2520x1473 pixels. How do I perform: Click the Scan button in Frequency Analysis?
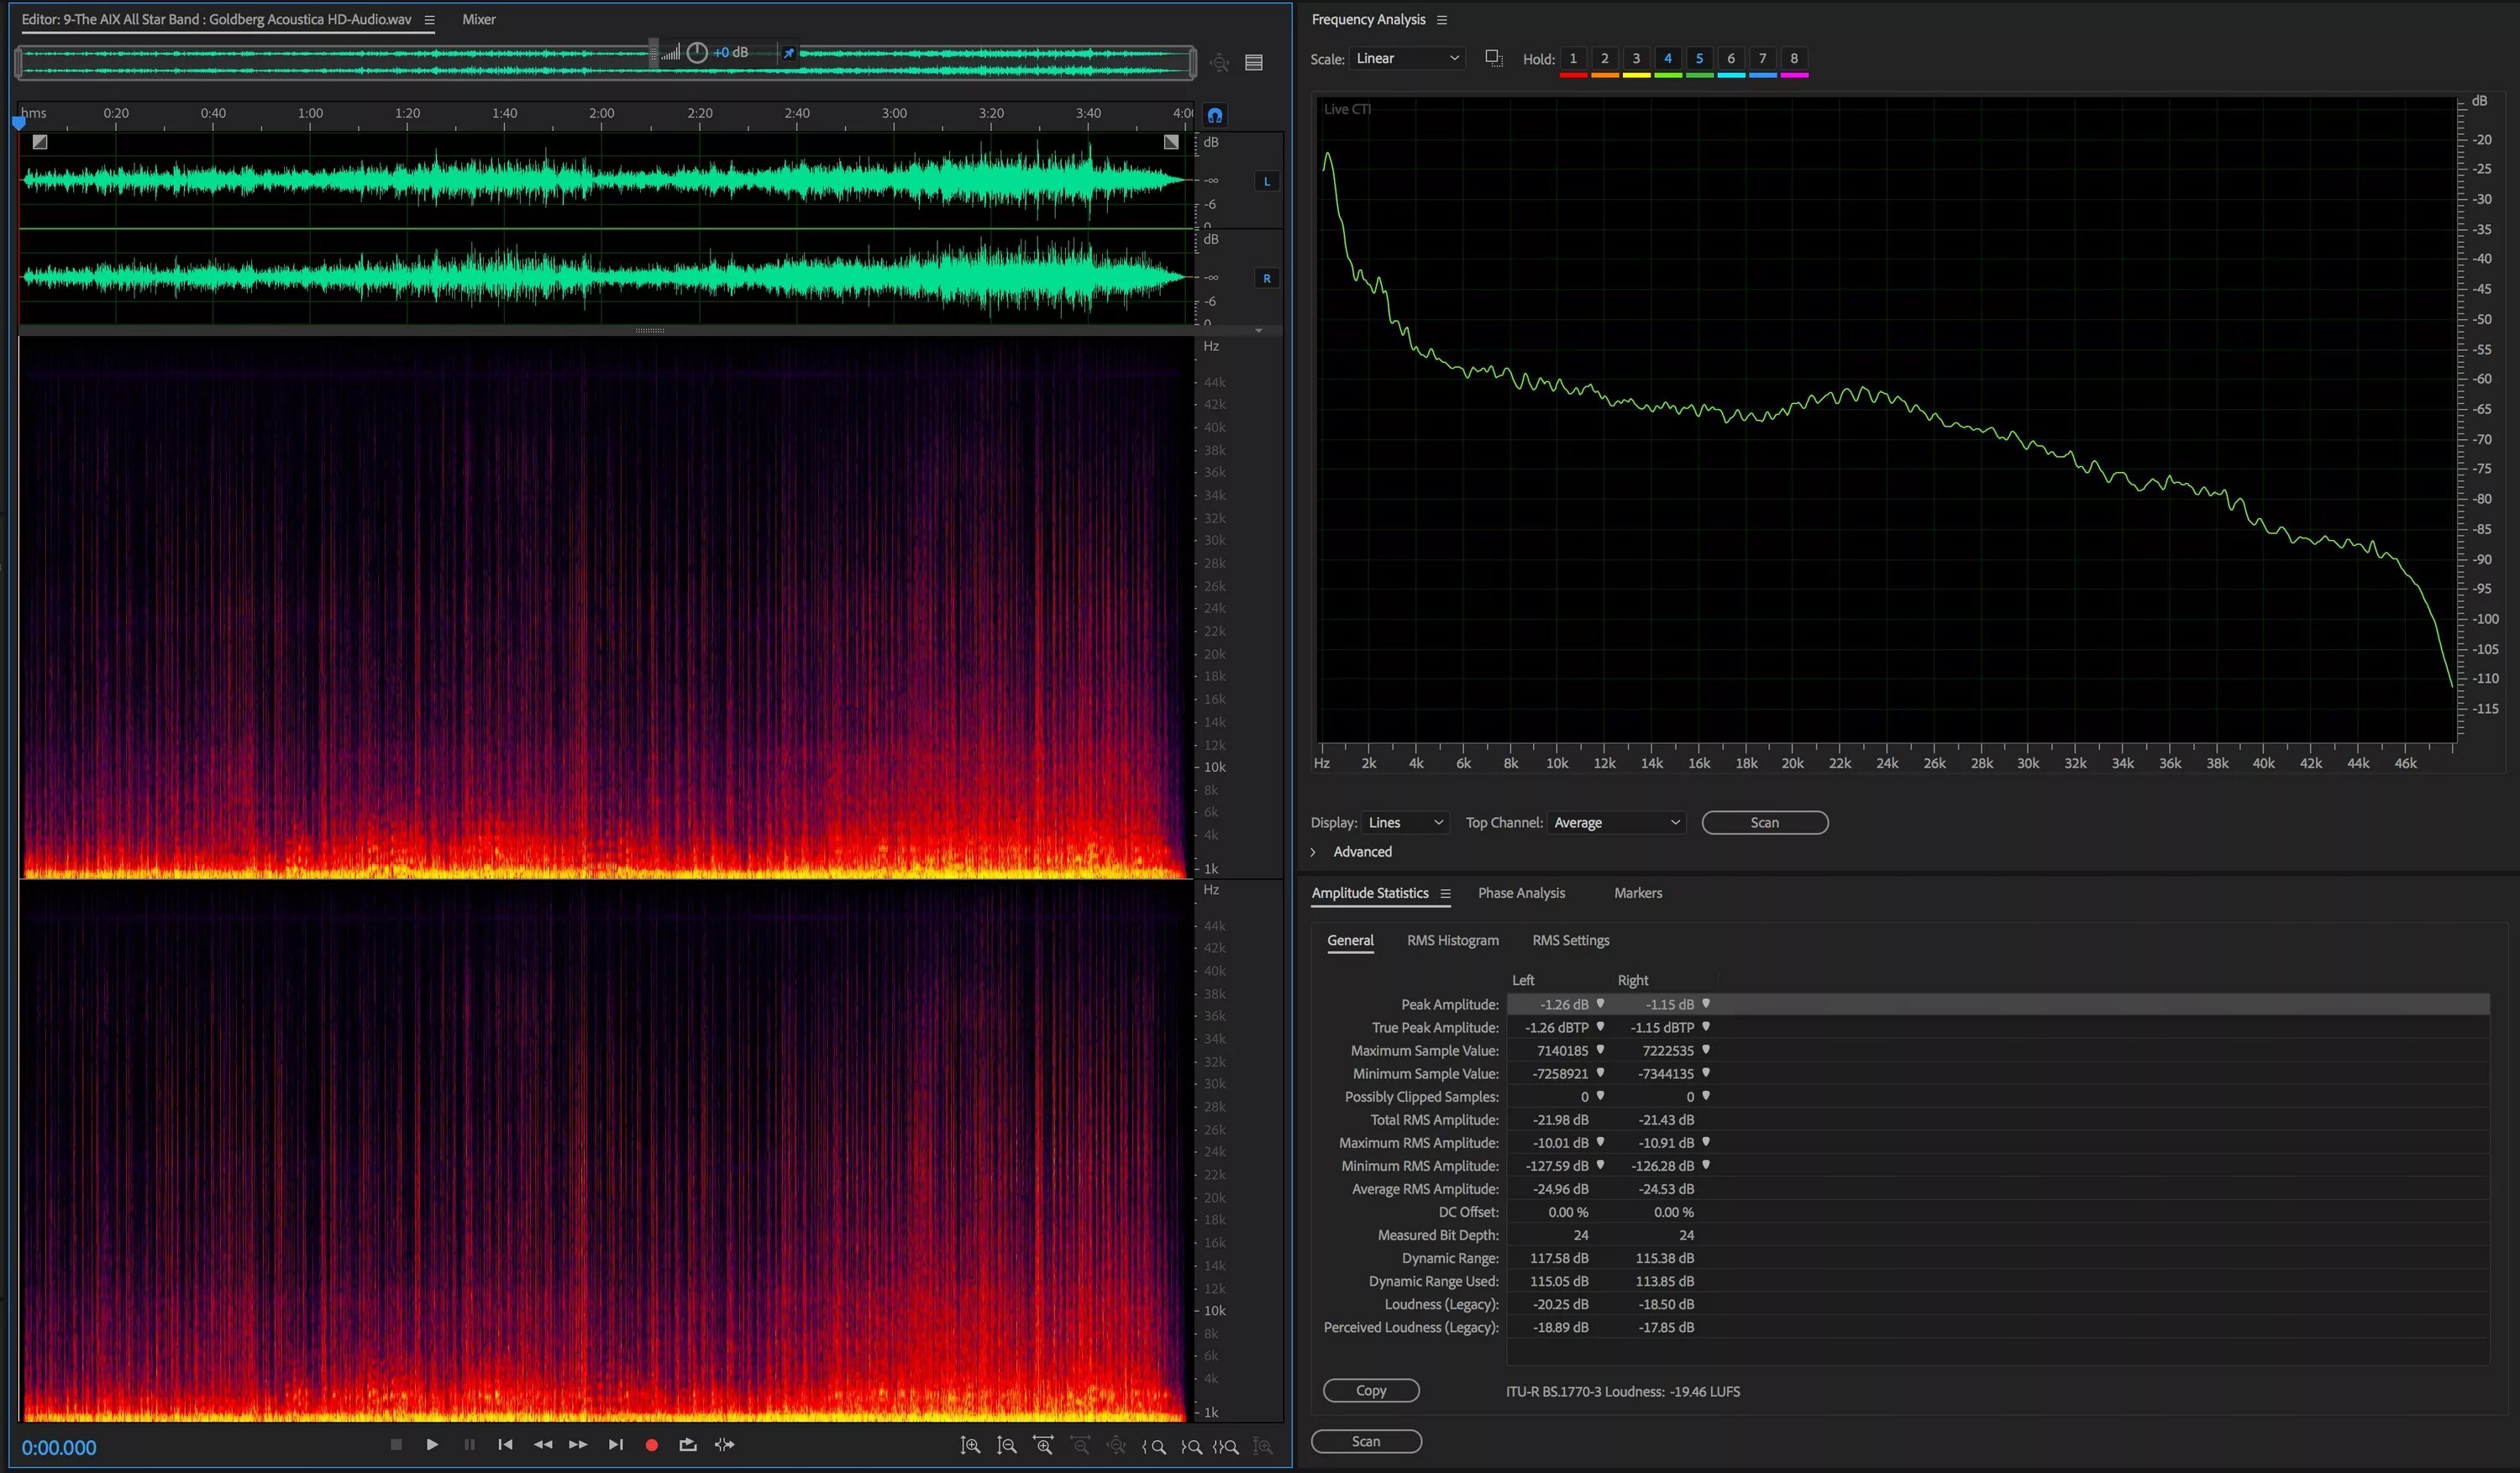coord(1764,820)
